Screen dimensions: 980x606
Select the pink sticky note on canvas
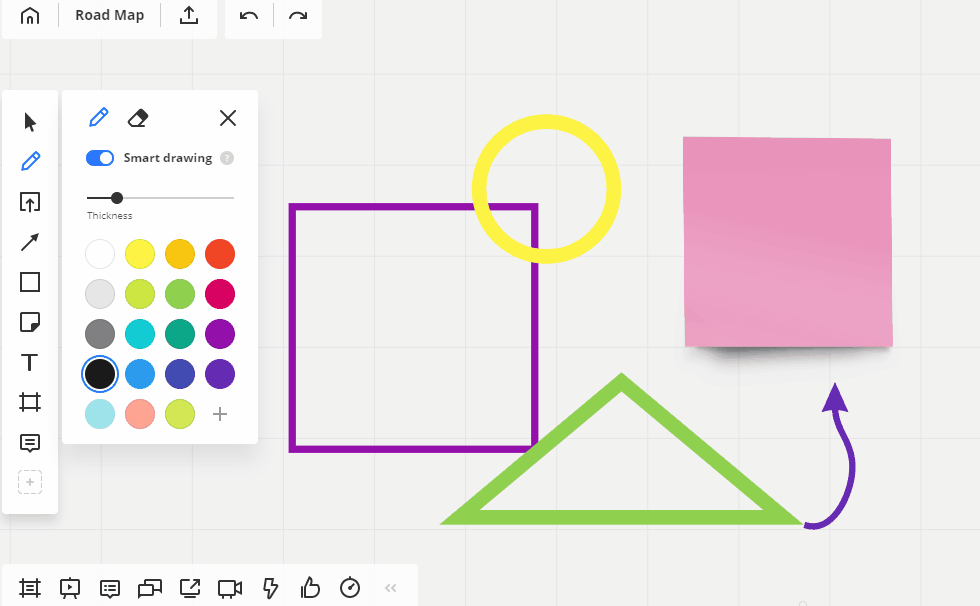coord(787,242)
